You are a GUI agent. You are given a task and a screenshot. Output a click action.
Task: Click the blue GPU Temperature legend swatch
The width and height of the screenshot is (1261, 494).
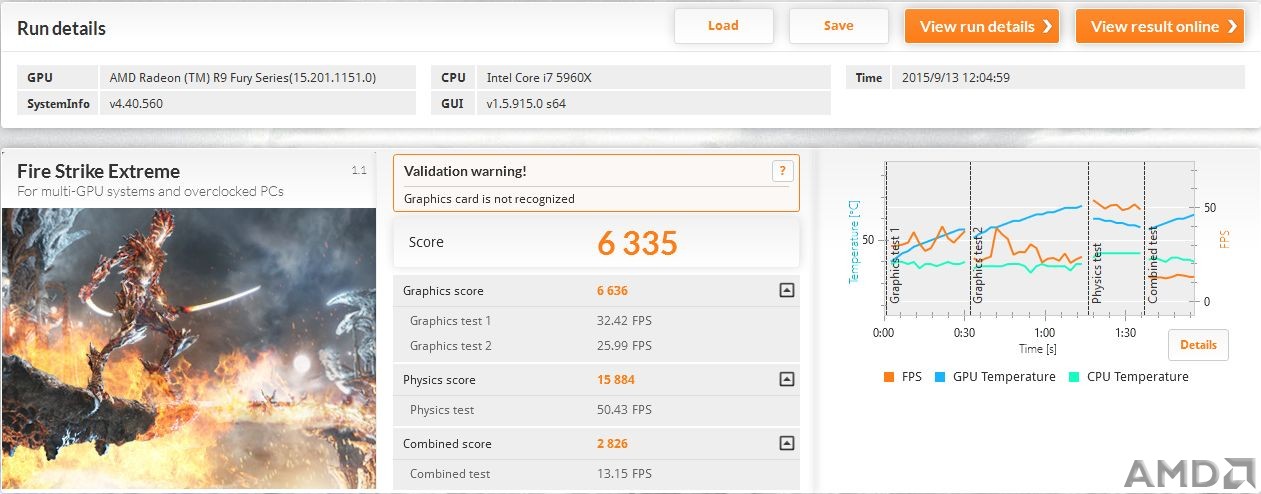940,377
